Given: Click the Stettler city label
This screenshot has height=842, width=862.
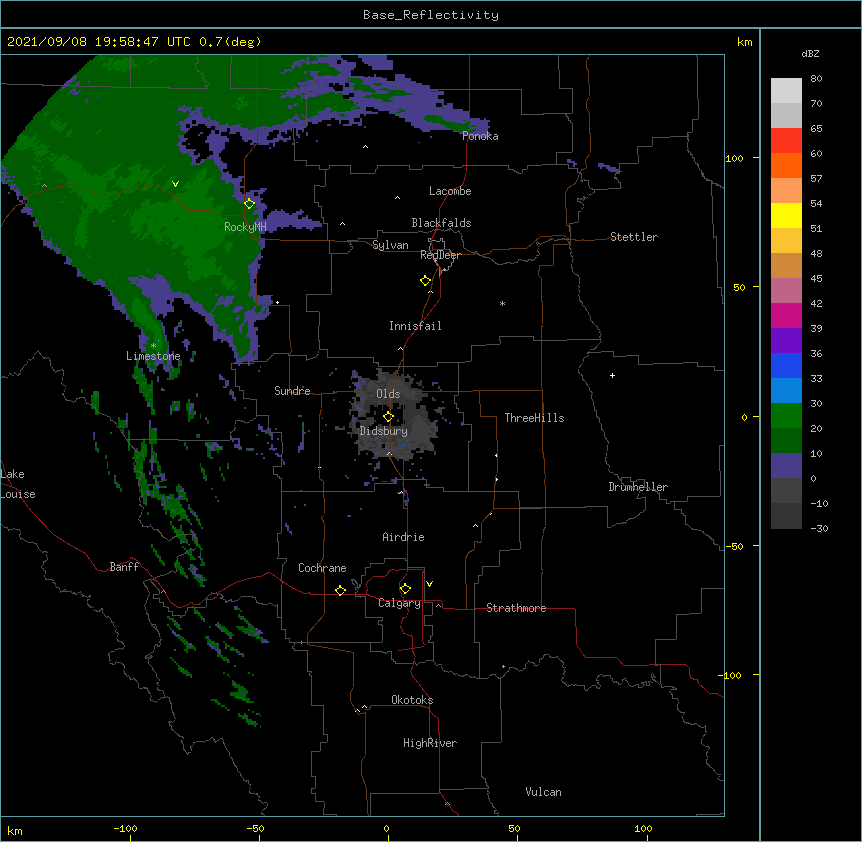Looking at the screenshot, I should [634, 237].
